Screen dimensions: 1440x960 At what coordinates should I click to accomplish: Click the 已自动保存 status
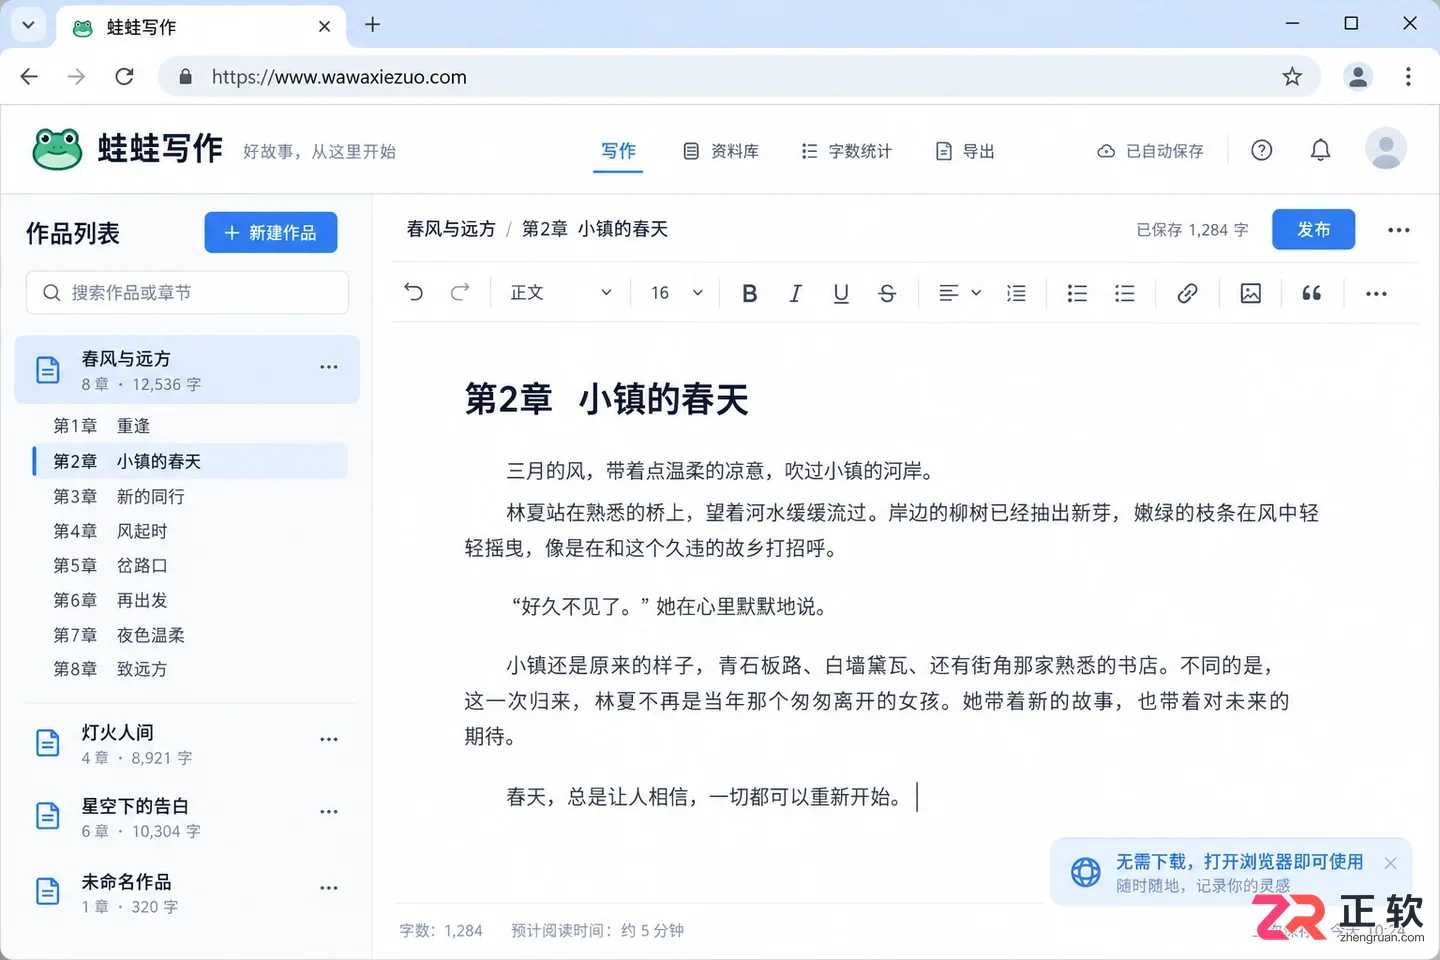(1150, 151)
